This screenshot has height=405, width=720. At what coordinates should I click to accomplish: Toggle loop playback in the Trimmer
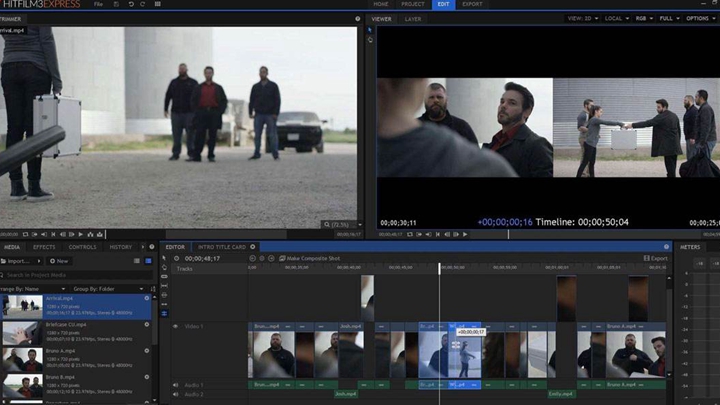(25, 234)
